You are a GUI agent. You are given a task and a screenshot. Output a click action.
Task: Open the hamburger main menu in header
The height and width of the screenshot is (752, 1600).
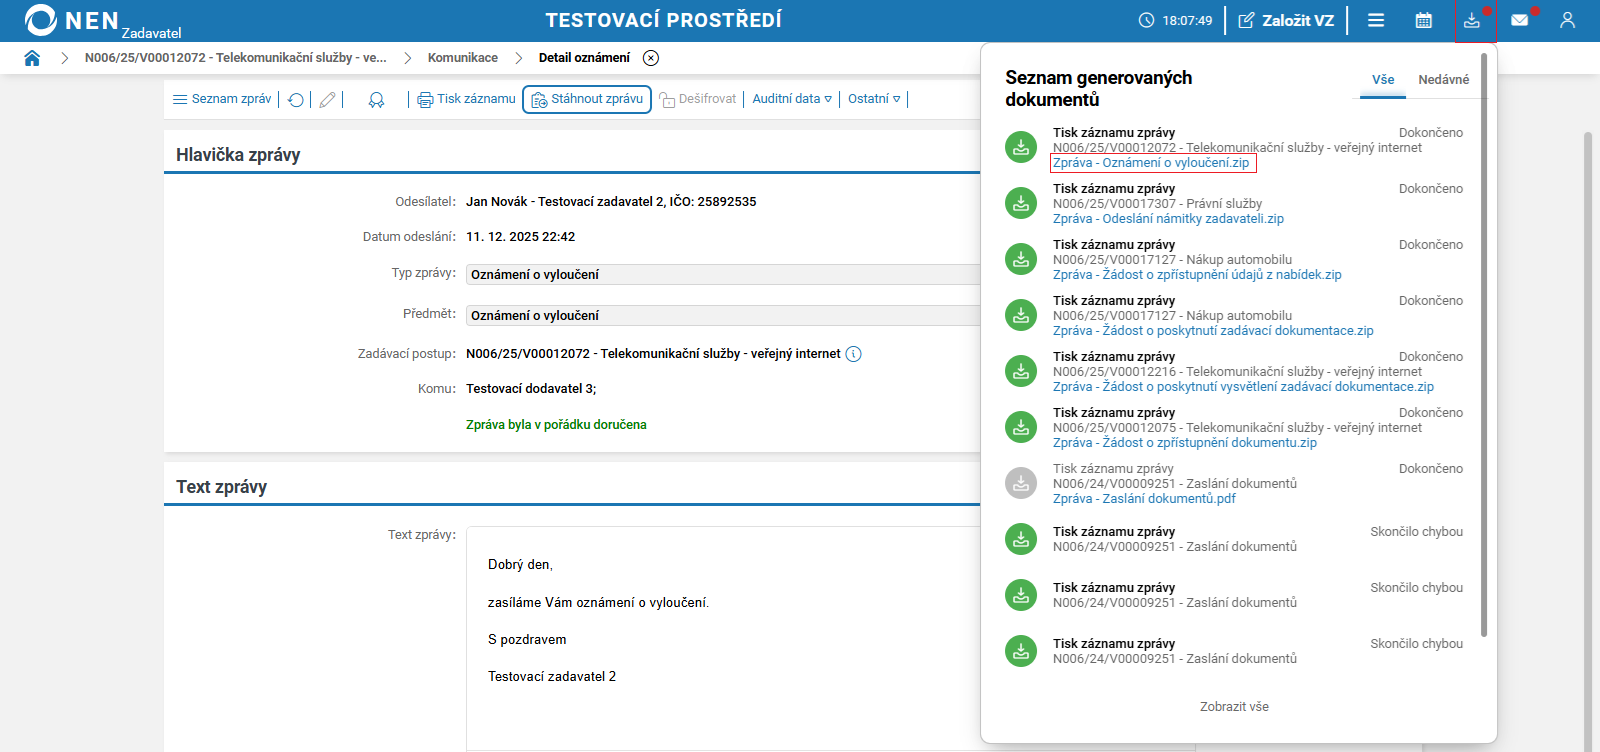pos(1376,20)
